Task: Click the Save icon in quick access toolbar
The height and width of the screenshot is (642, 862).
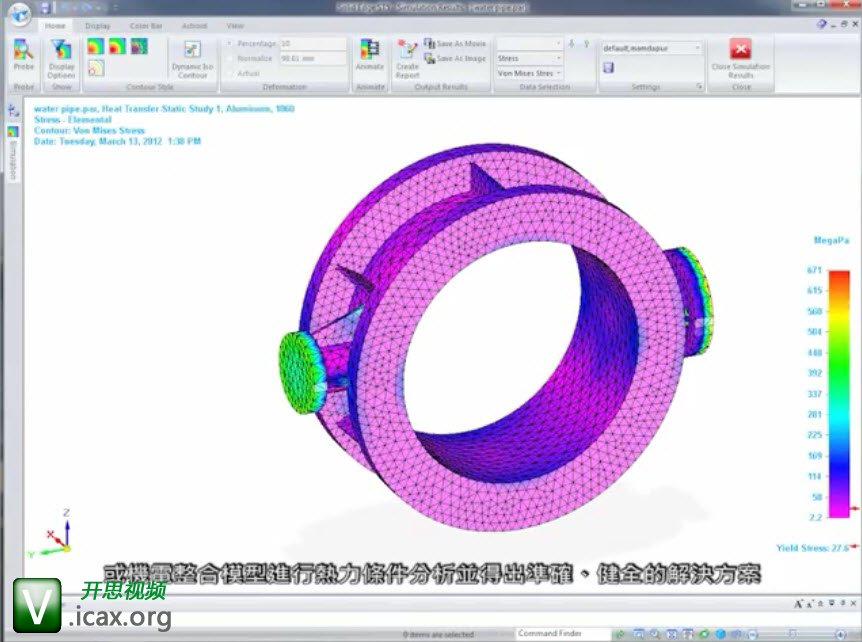Action: (x=46, y=8)
